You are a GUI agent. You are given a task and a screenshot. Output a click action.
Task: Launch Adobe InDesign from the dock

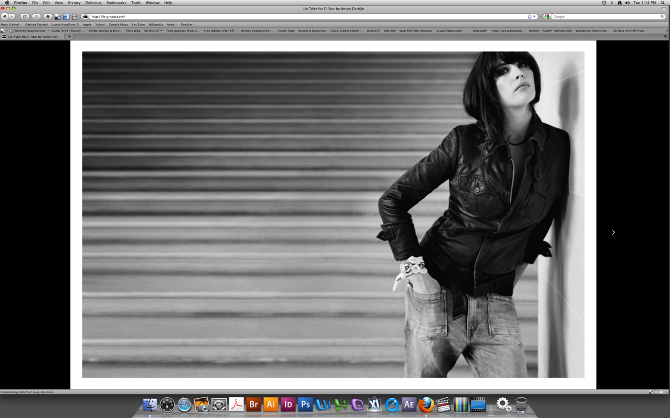coord(288,404)
